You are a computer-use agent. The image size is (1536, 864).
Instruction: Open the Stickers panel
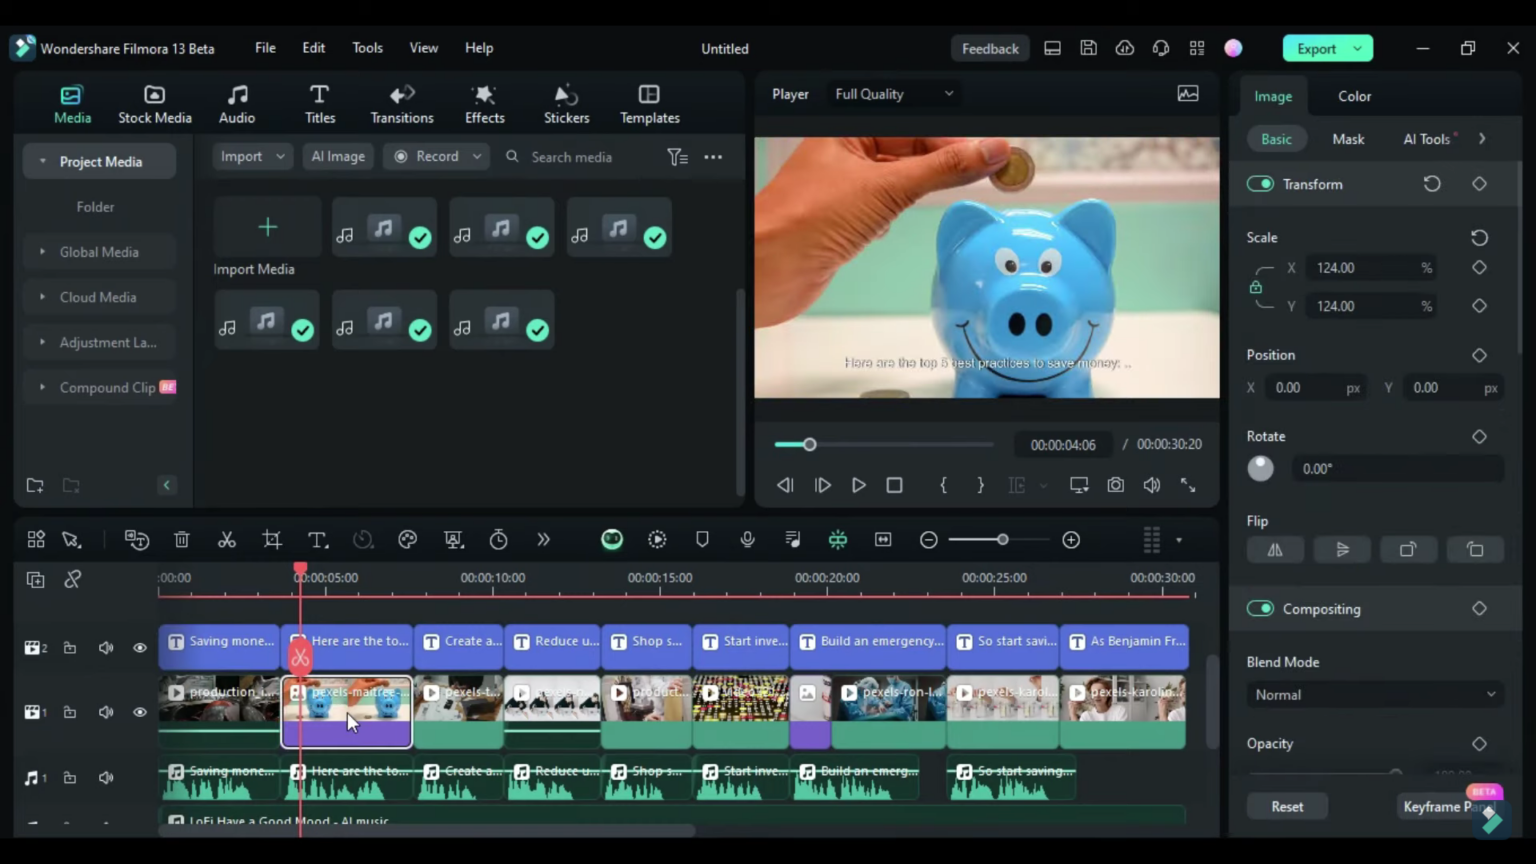click(x=566, y=103)
